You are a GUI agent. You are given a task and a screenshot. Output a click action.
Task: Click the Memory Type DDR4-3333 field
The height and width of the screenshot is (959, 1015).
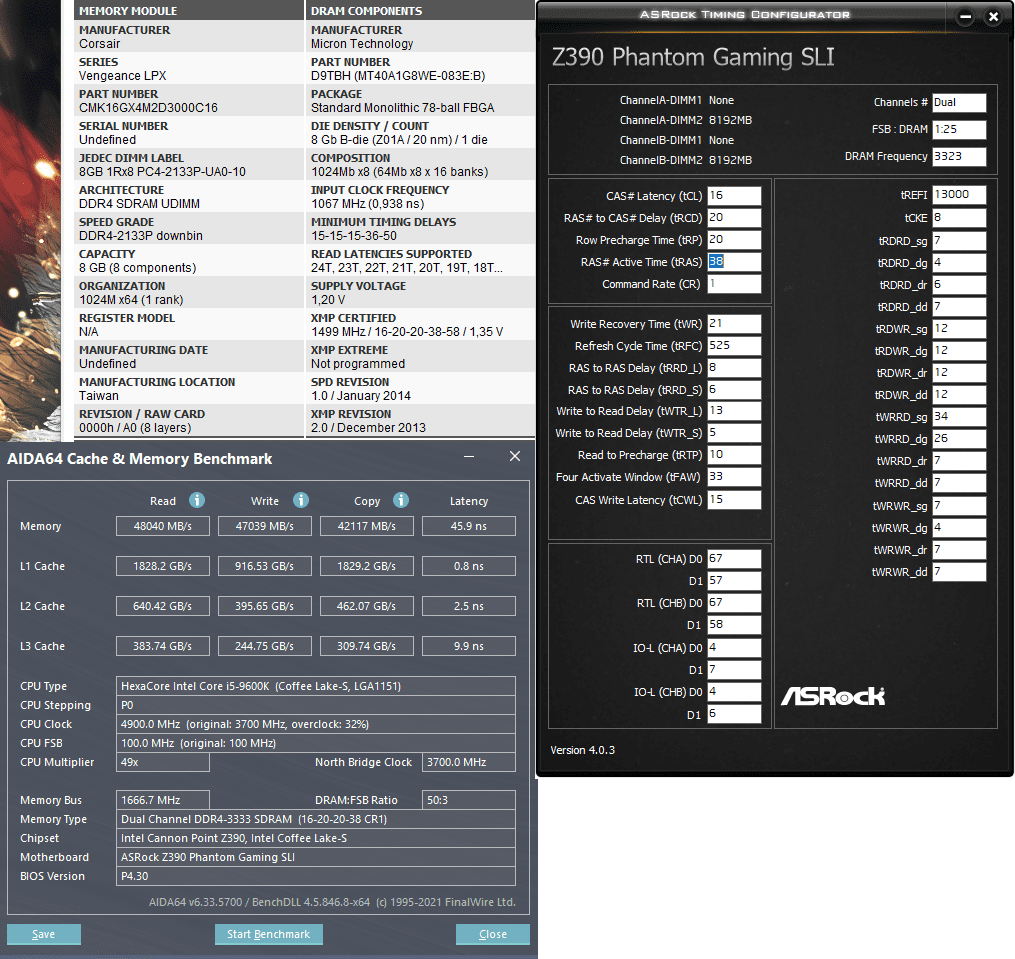point(316,819)
